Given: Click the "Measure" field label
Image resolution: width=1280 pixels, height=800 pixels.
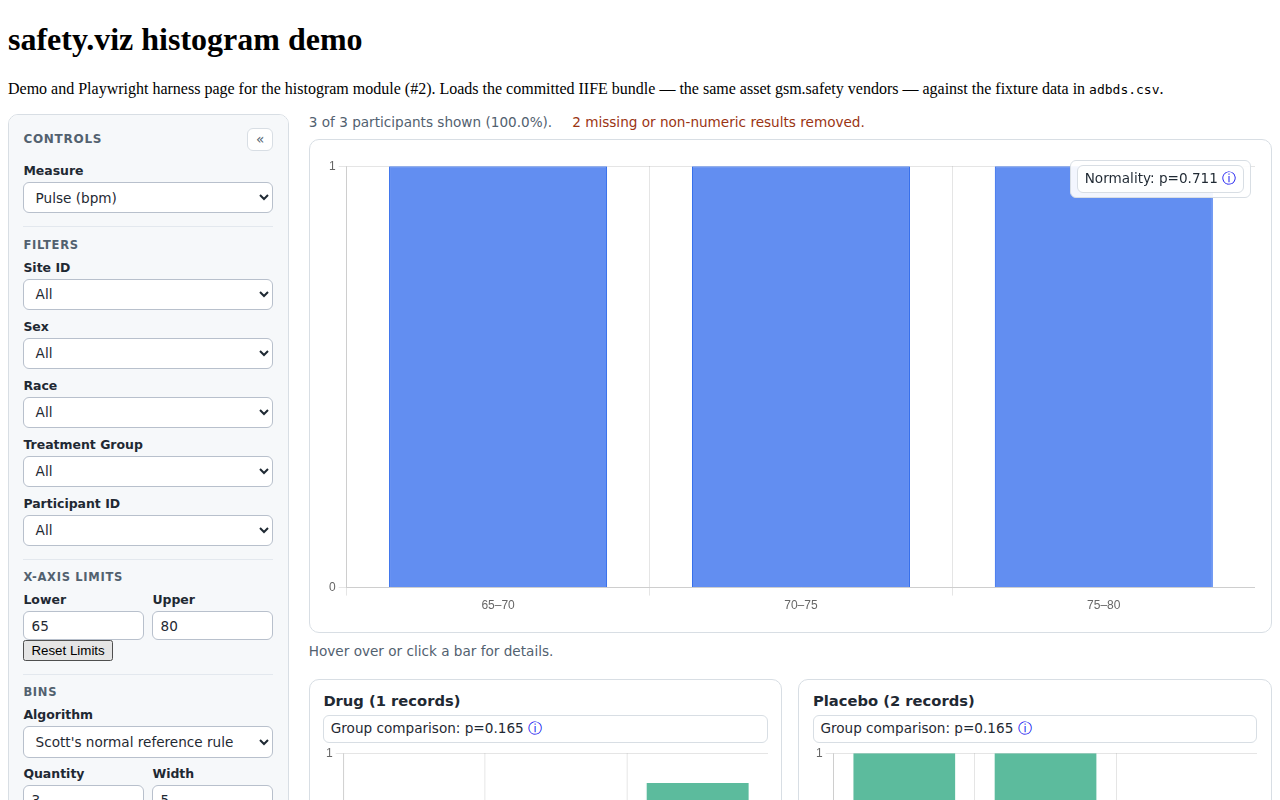Looking at the screenshot, I should click(54, 171).
